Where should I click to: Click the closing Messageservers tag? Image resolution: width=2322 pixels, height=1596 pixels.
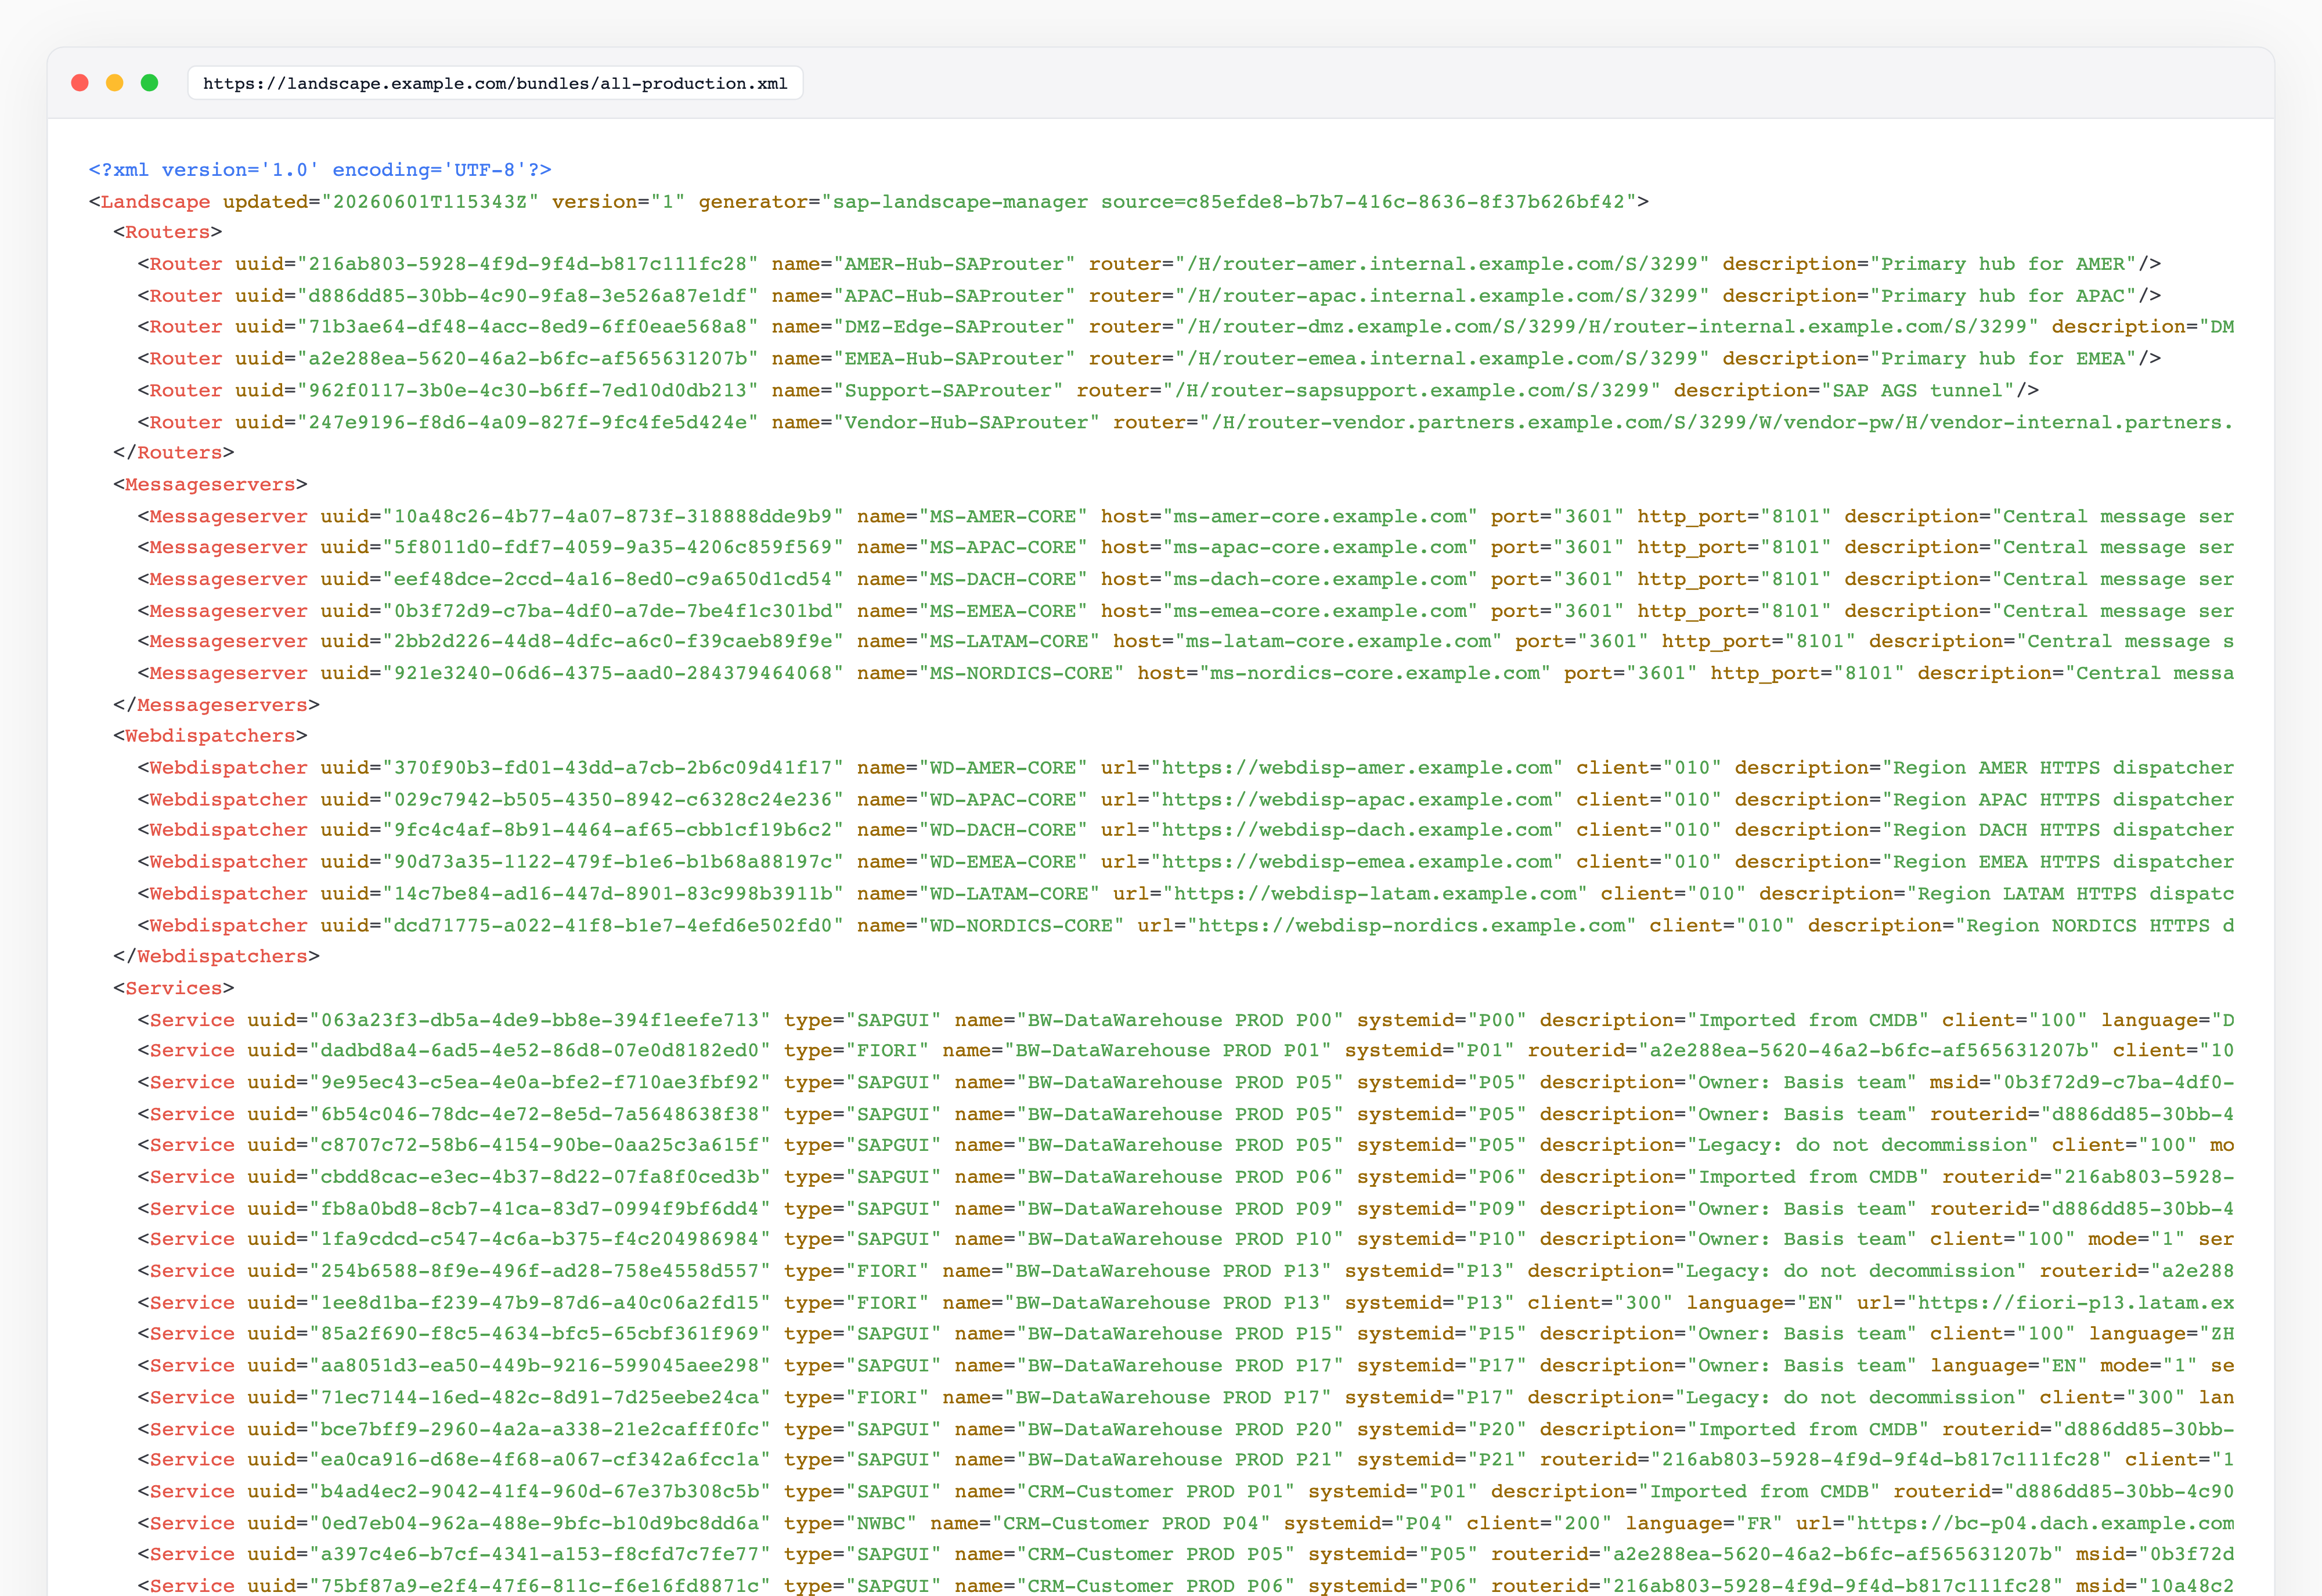216,705
